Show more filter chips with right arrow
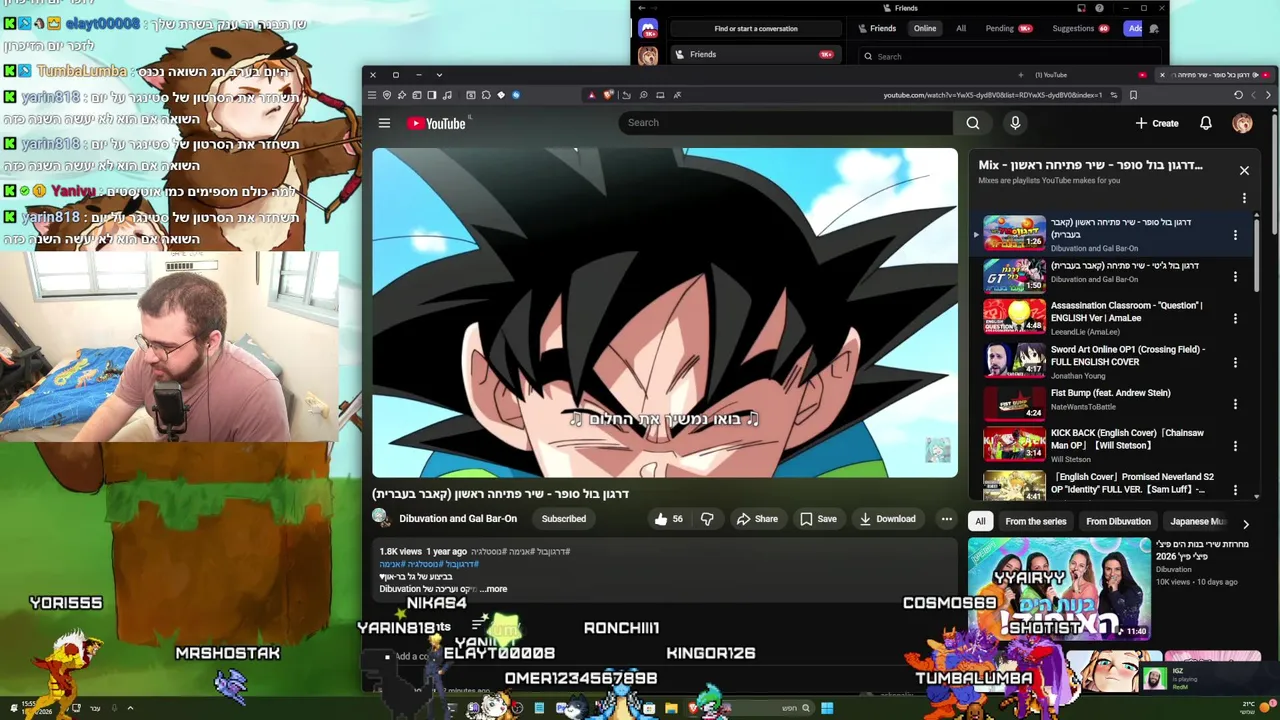Image resolution: width=1280 pixels, height=720 pixels. click(x=1246, y=524)
